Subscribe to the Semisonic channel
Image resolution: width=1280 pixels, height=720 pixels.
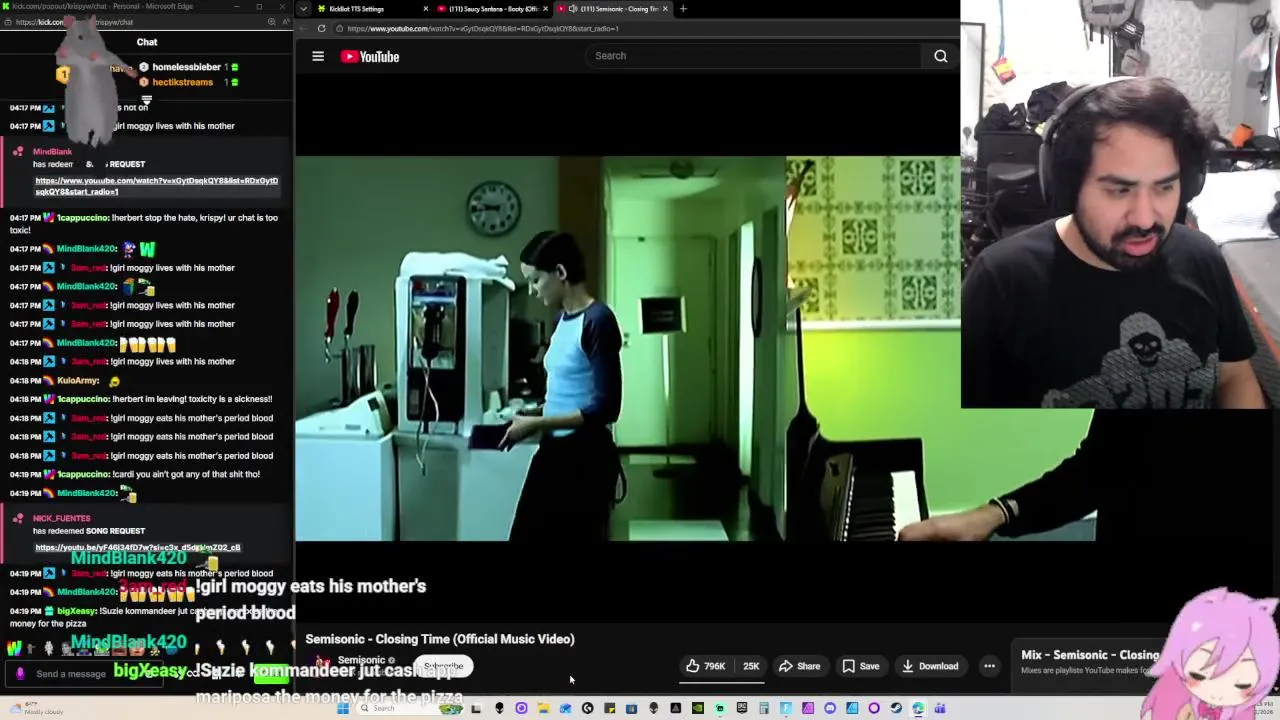pos(444,666)
